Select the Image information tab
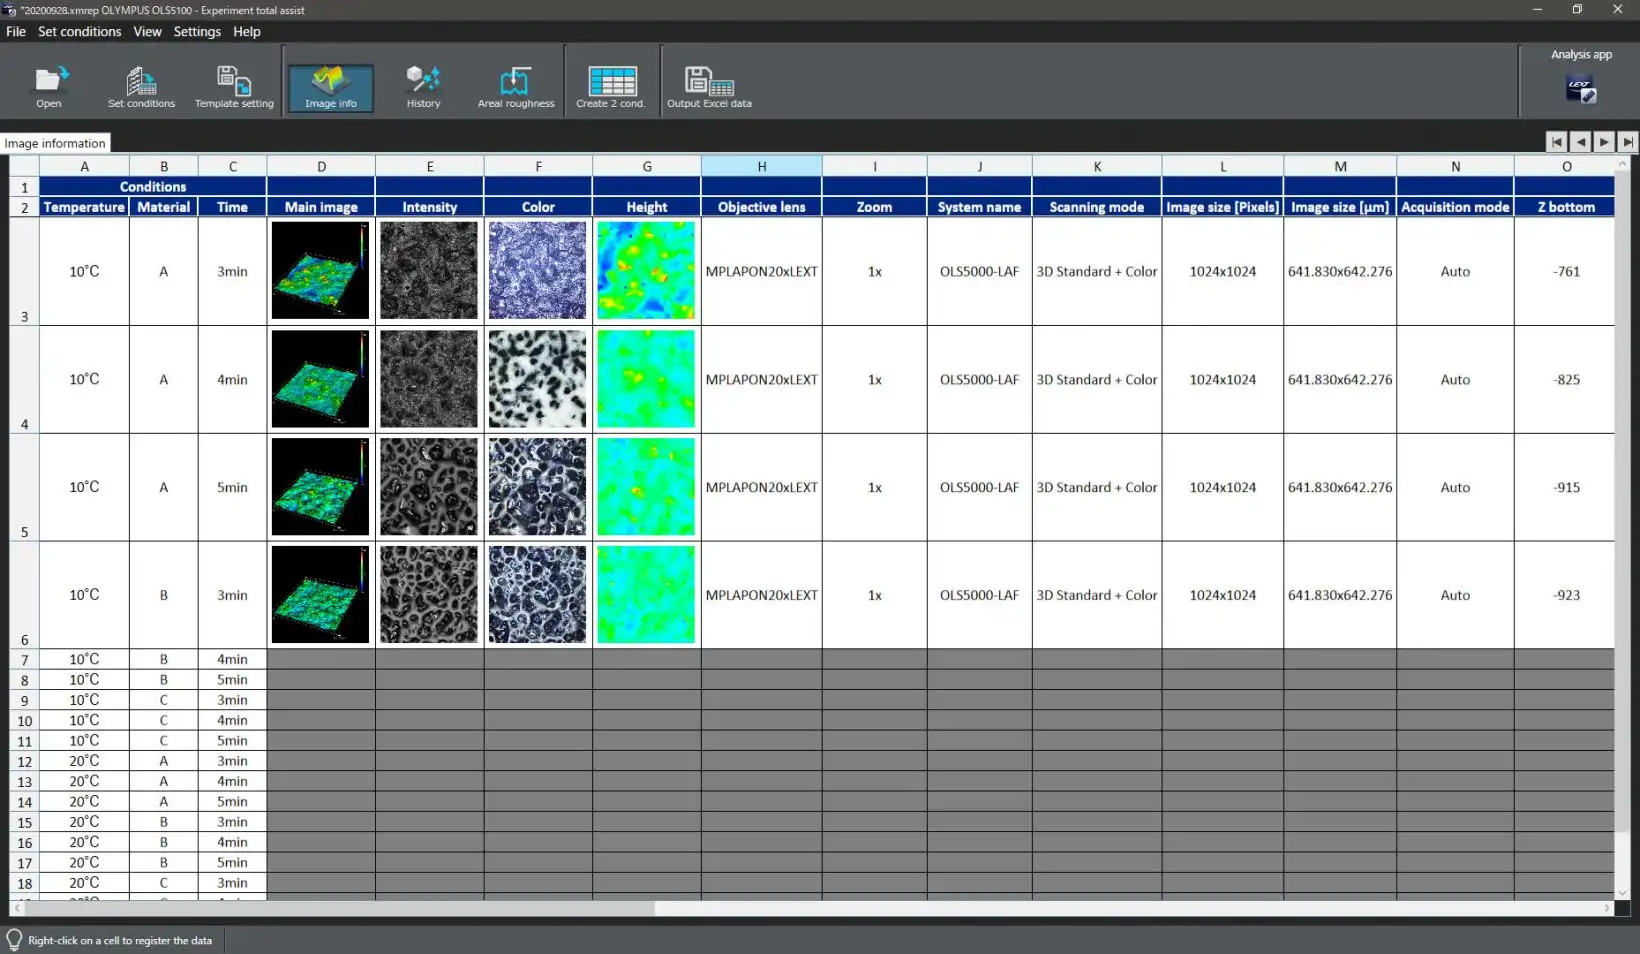Image resolution: width=1640 pixels, height=954 pixels. point(55,143)
